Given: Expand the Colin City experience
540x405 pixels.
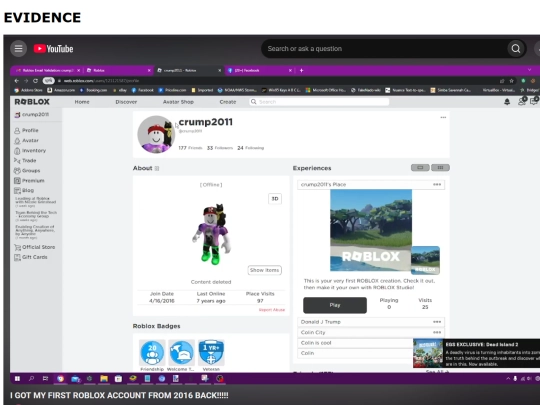Looking at the screenshot, I should click(x=371, y=332).
